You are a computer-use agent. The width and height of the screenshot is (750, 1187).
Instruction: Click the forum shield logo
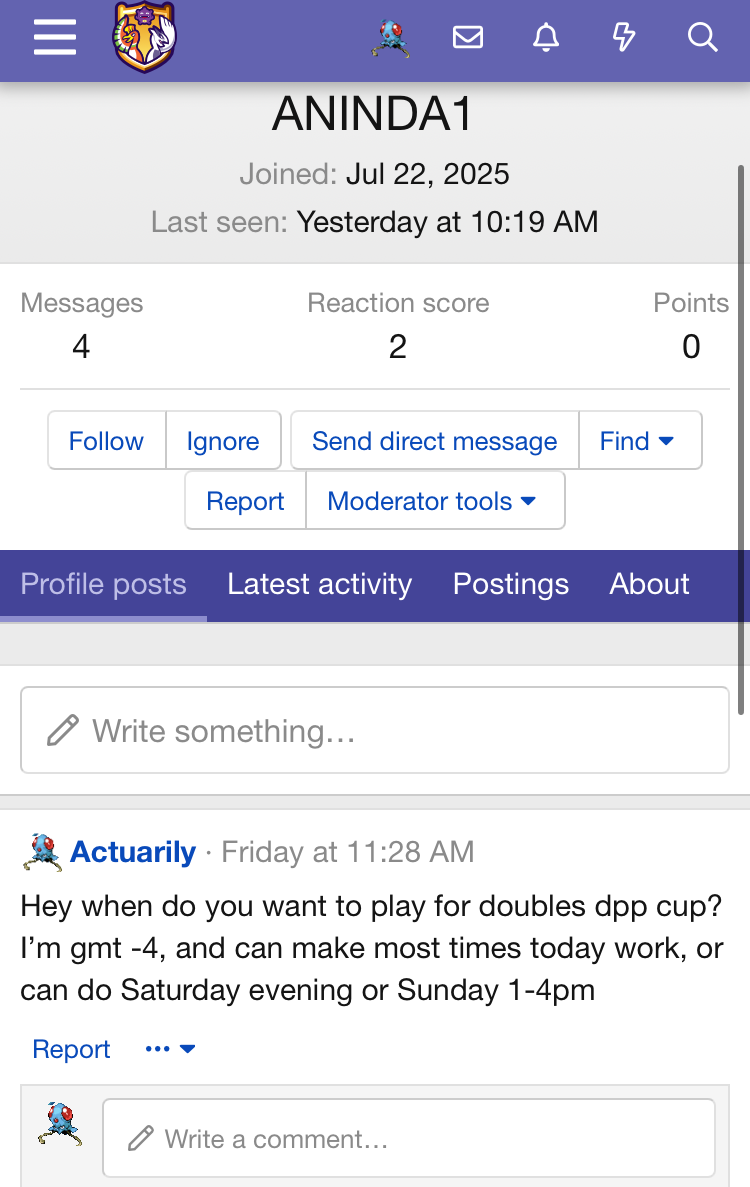pos(145,37)
